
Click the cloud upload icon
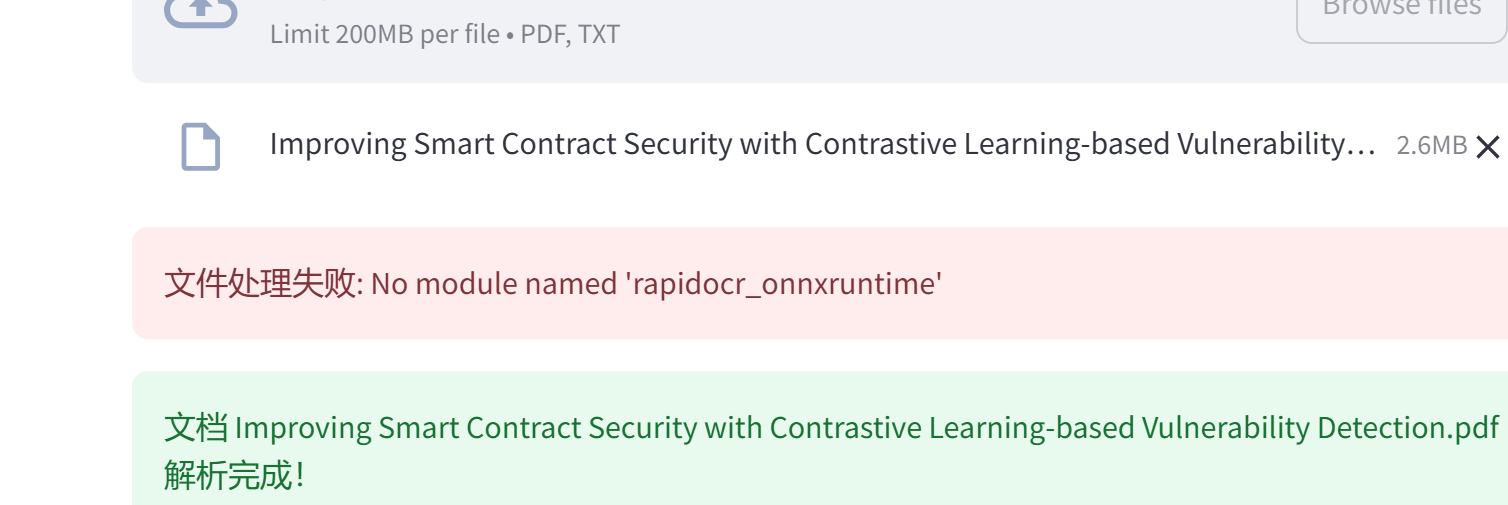tap(200, 12)
